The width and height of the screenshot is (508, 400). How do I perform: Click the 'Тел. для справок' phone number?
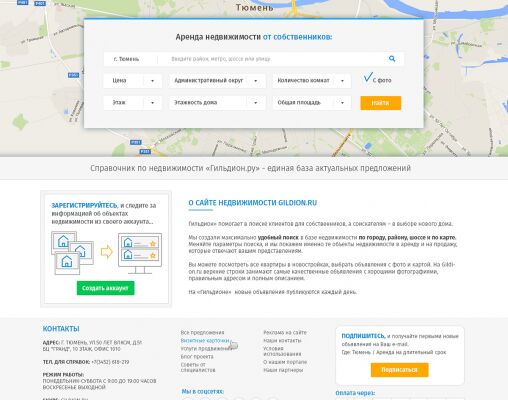point(110,362)
